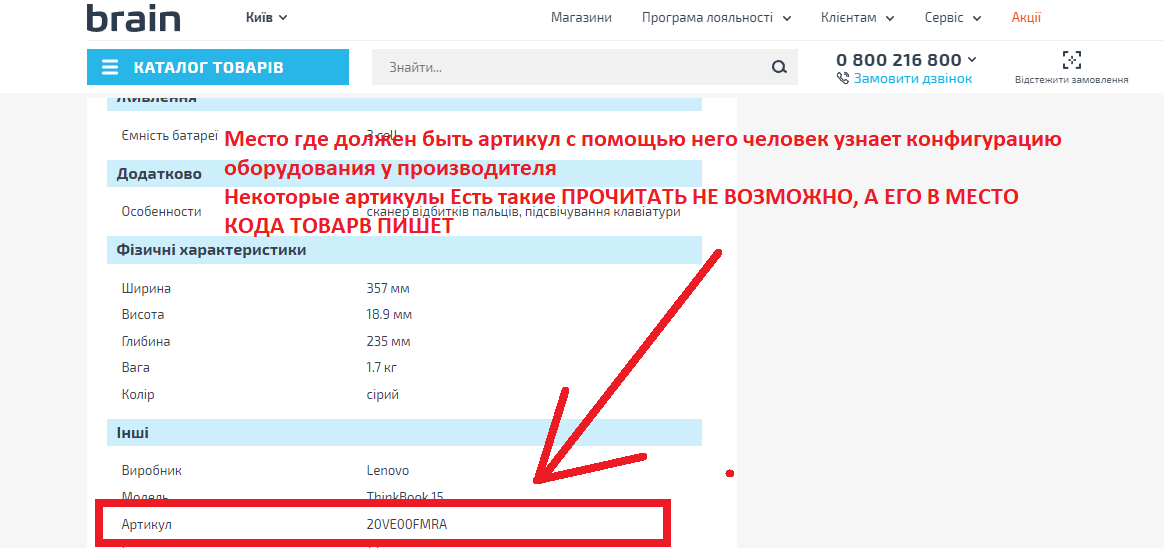Click Відстежити замовлення link

coord(1071,79)
